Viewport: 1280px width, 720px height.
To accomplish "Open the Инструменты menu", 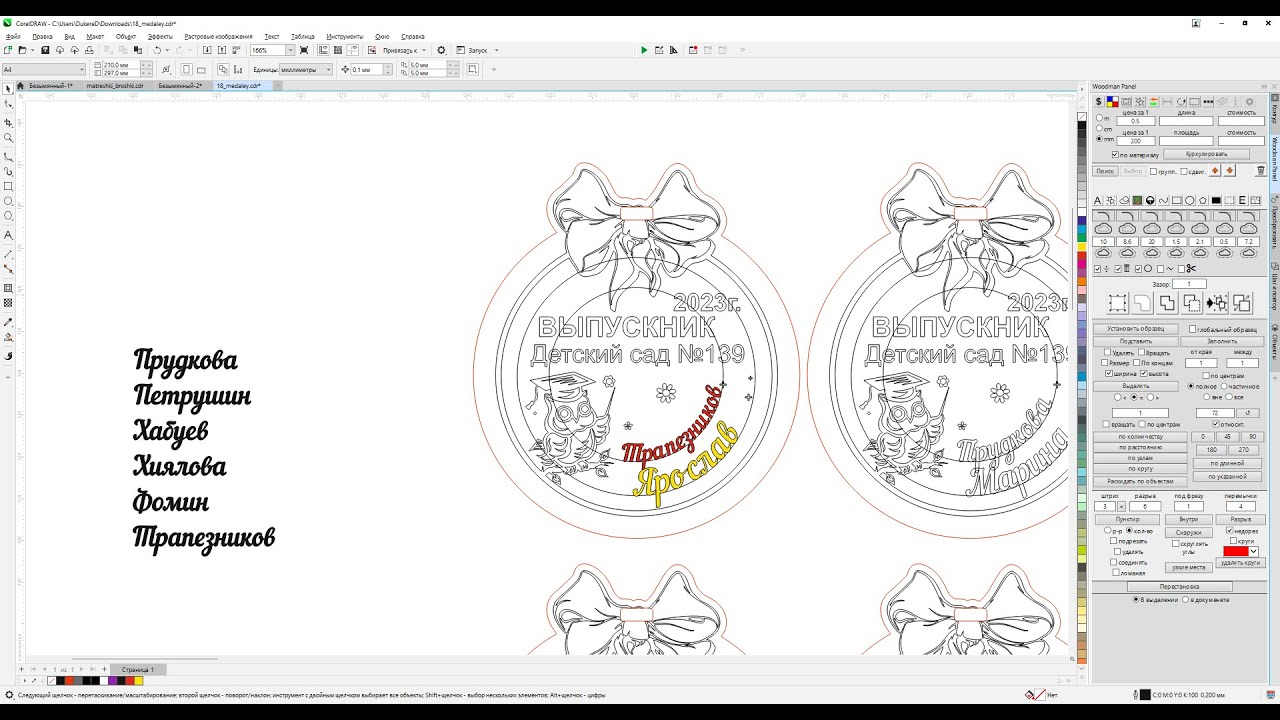I will 344,36.
